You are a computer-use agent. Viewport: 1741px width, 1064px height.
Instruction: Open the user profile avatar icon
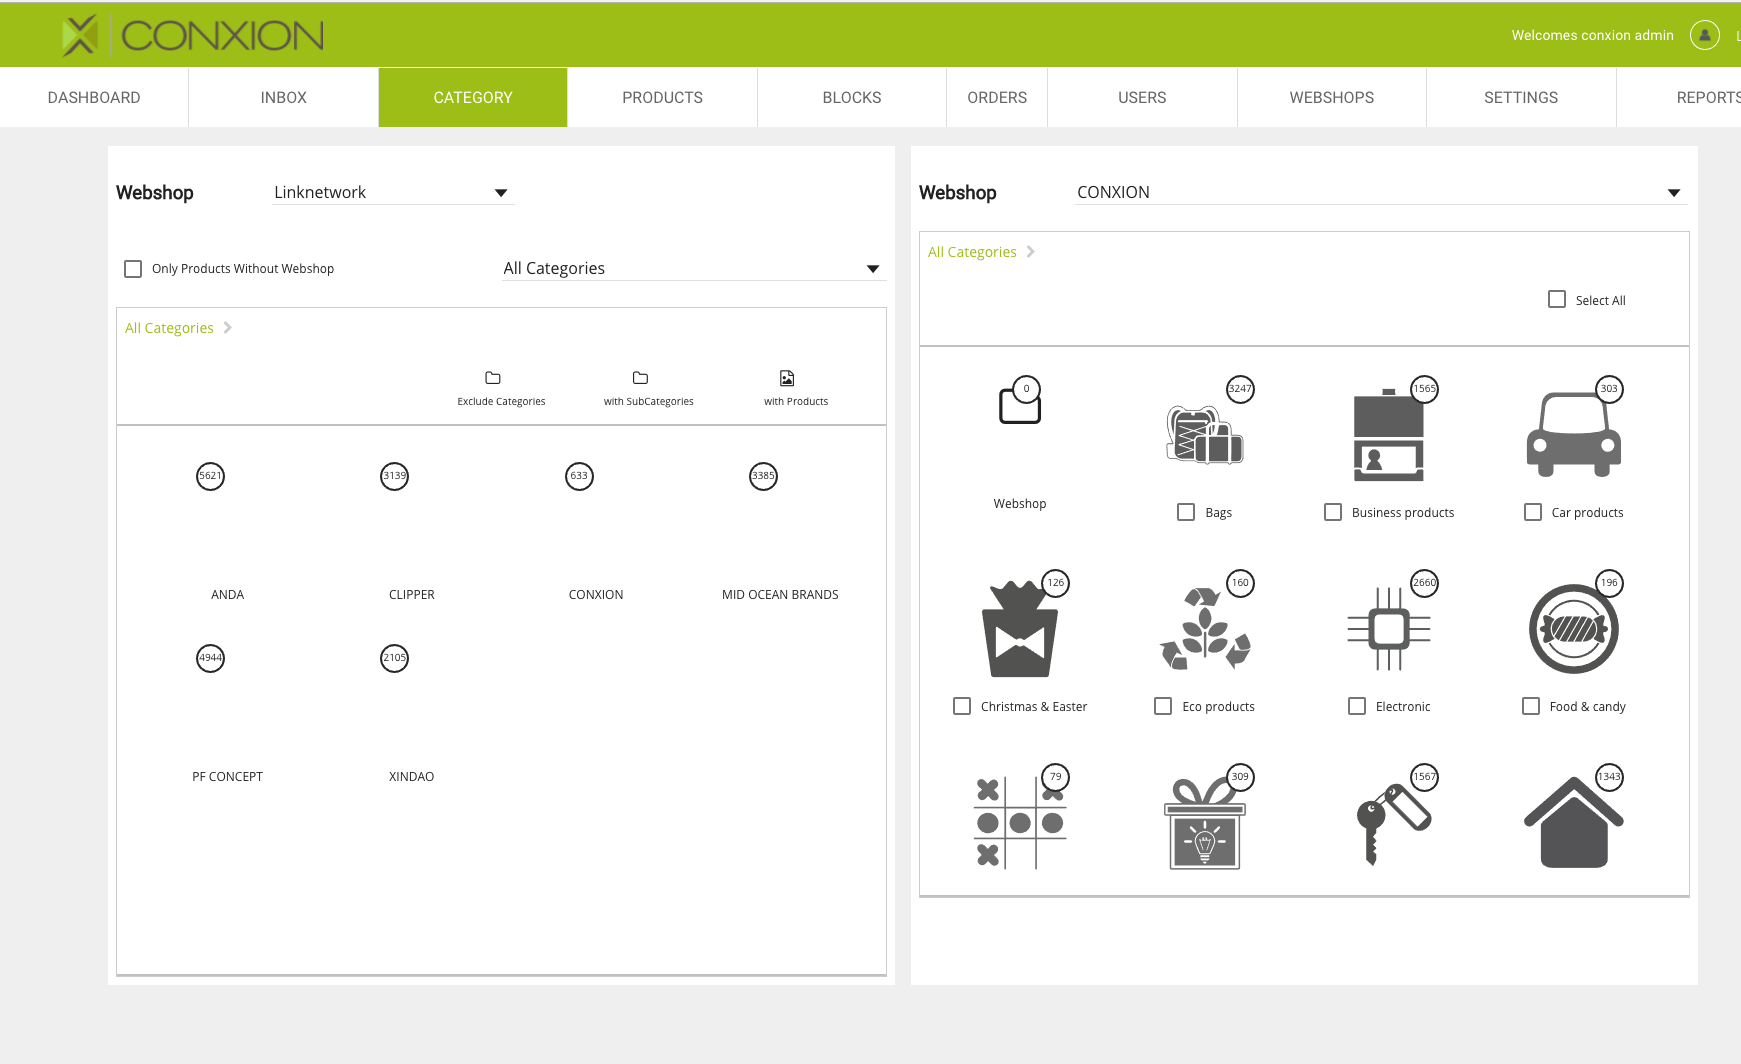pyautogui.click(x=1704, y=35)
